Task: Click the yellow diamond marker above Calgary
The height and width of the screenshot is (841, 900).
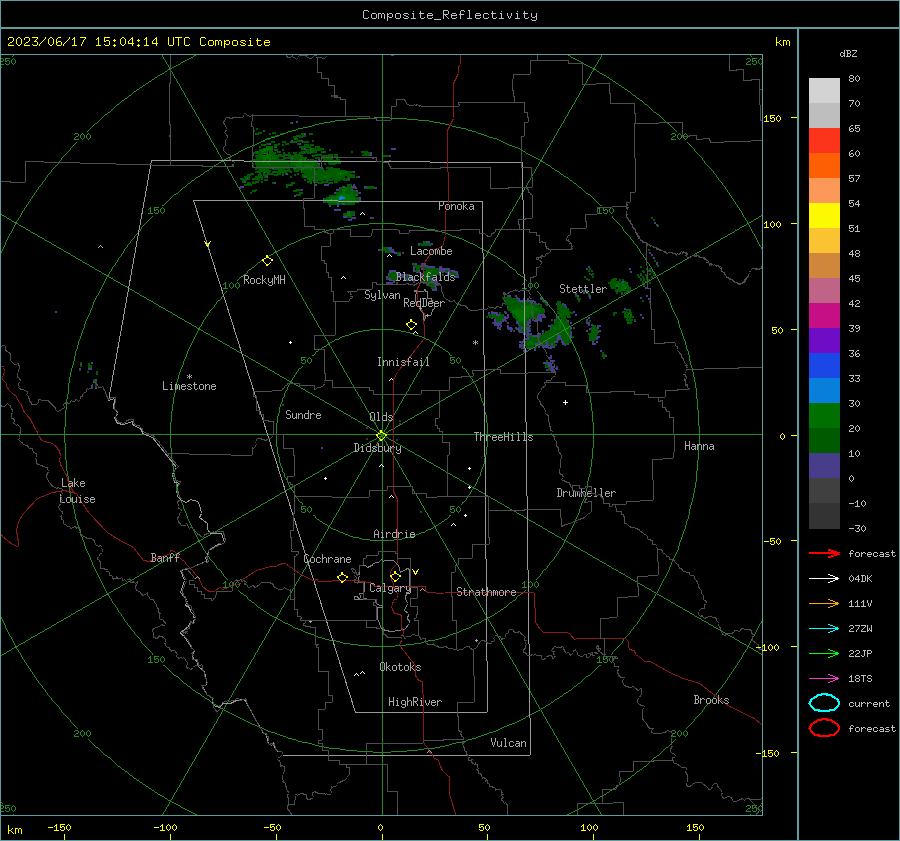Action: pos(395,576)
